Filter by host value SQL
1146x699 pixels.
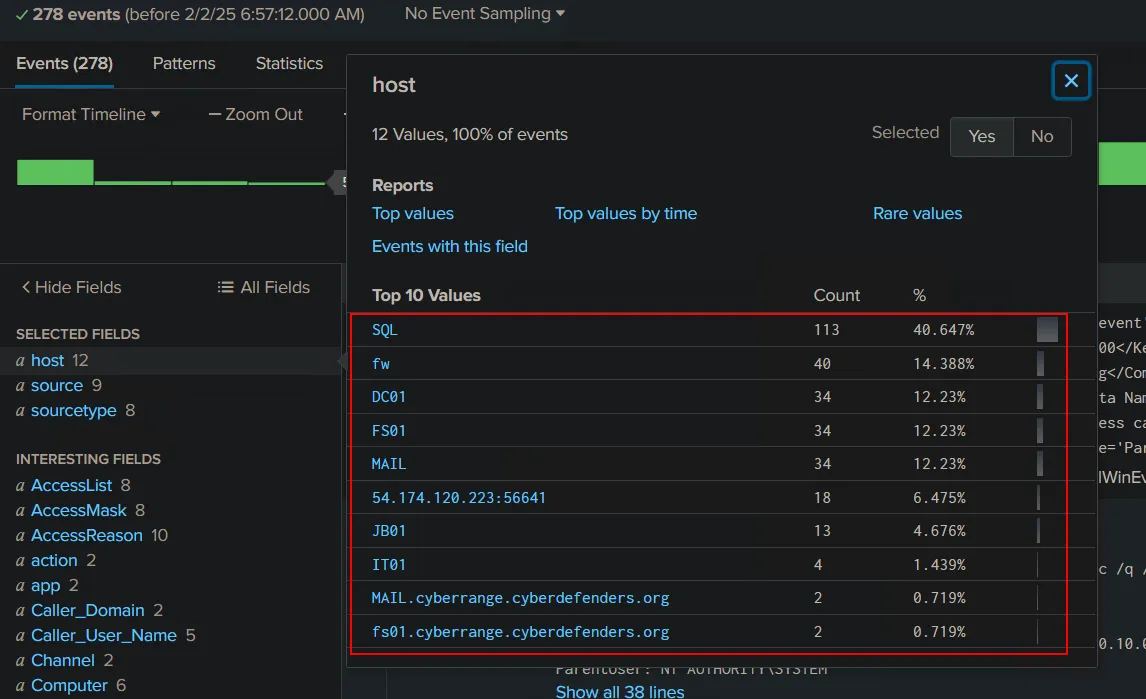385,330
